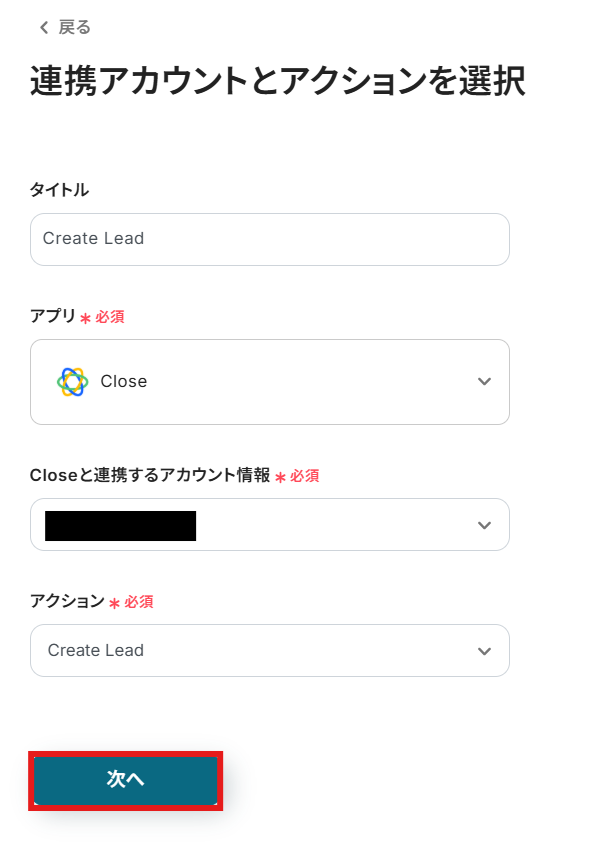
Task: Click the heading 連携アカウントとアクションを選択
Action: 277,82
